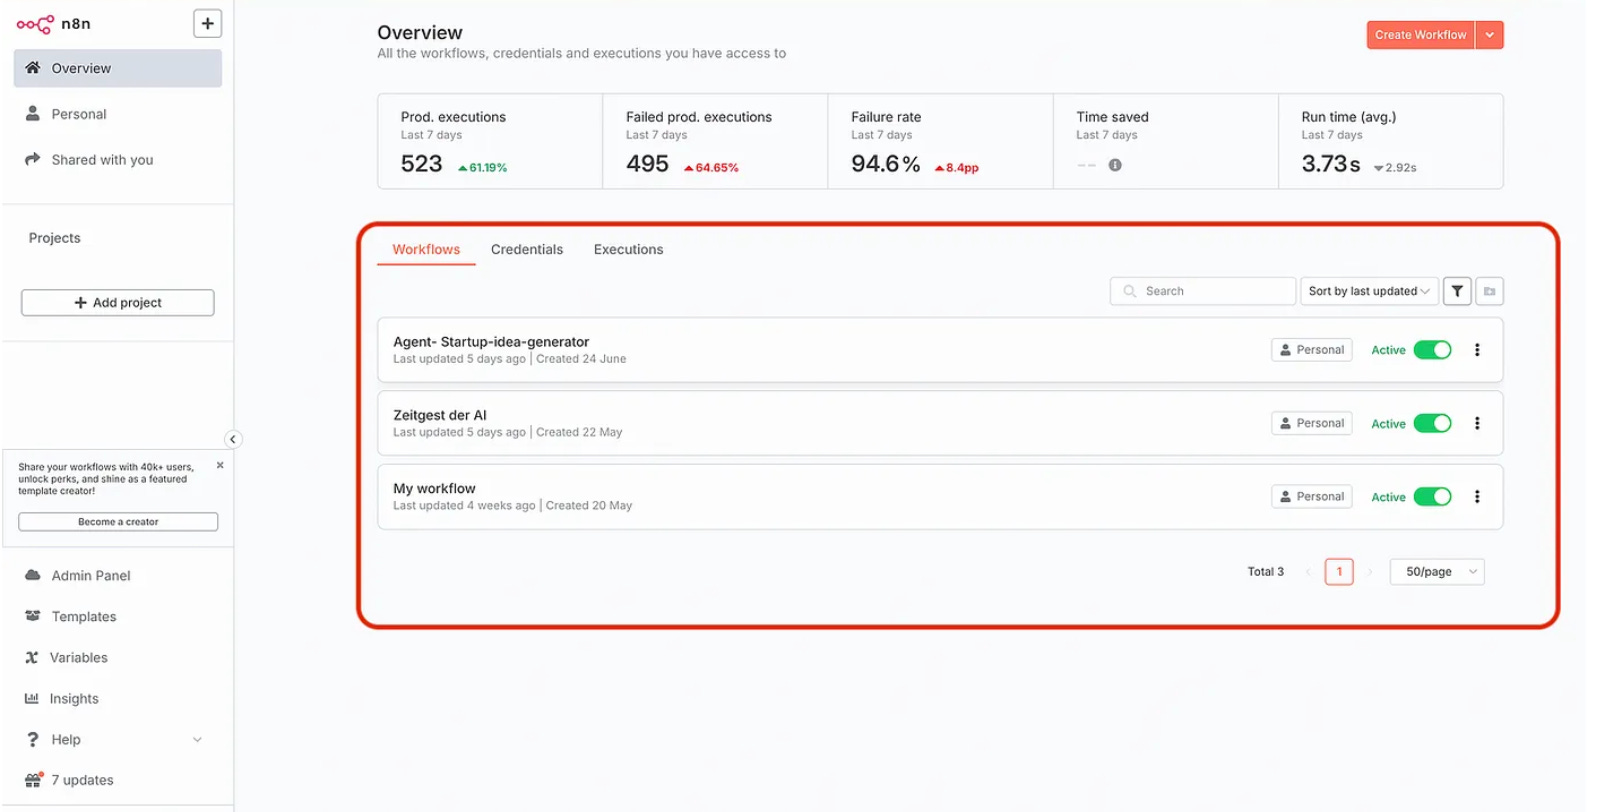The width and height of the screenshot is (1606, 812).
Task: Click the package icon beside Templates
Action: tap(33, 616)
